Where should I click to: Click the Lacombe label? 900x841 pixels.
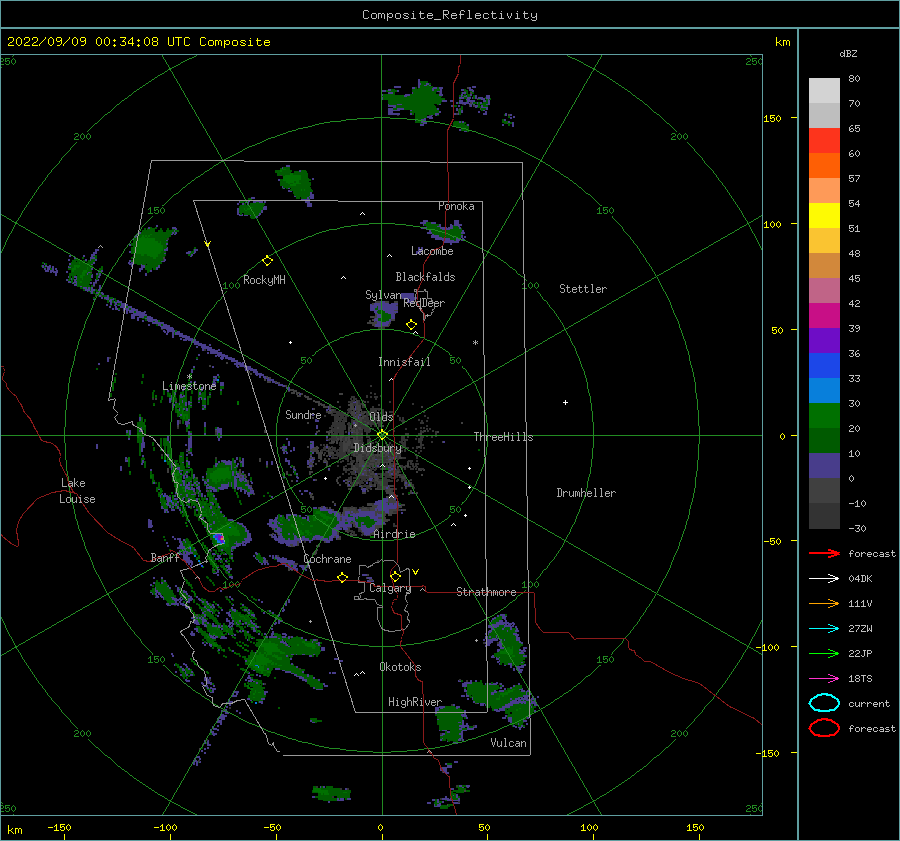432,251
